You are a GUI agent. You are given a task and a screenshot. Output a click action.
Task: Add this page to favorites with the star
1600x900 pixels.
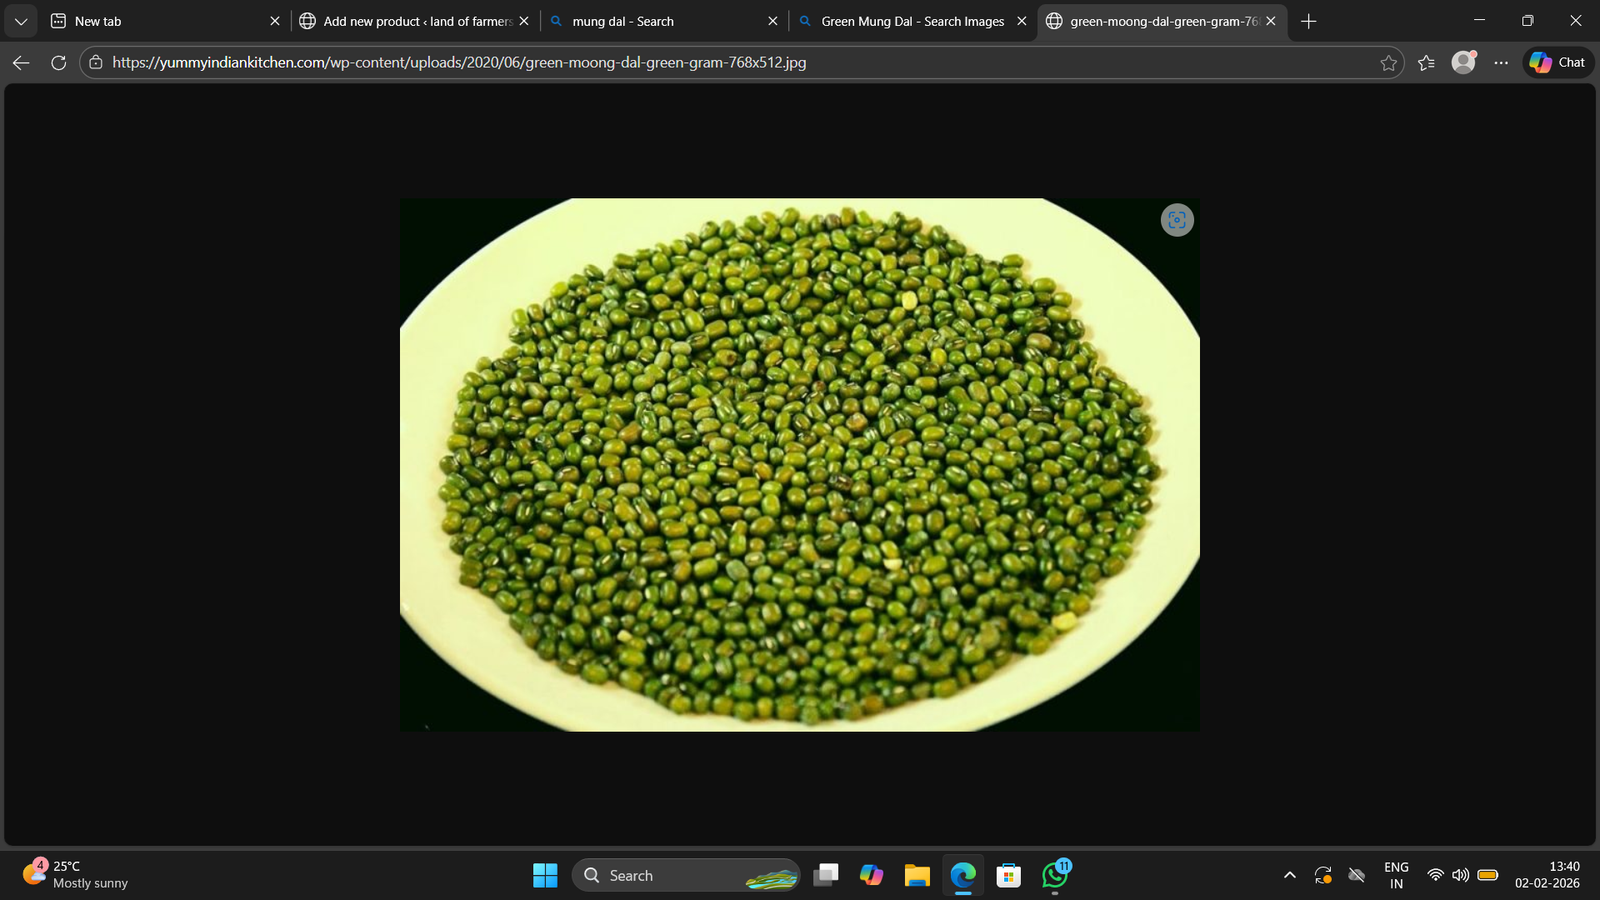coord(1388,63)
